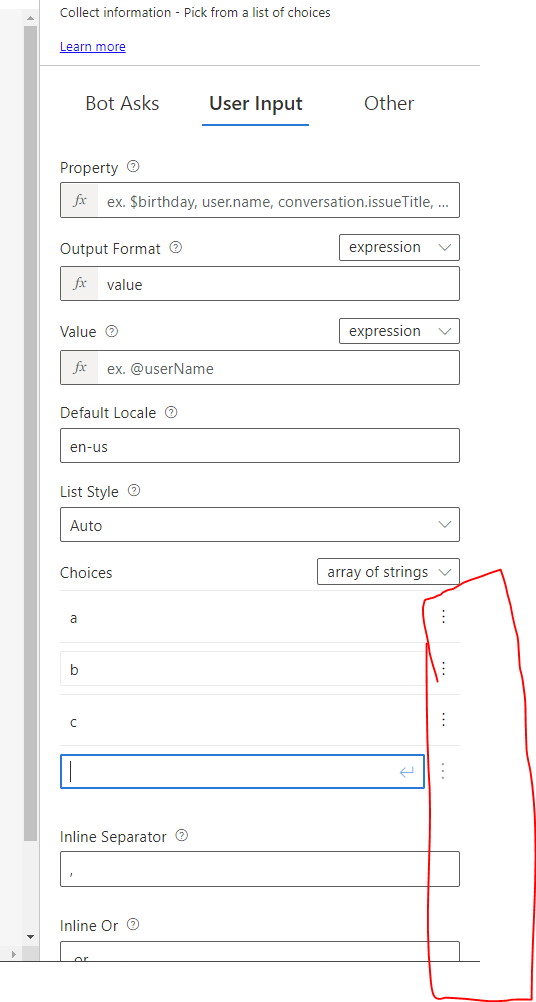Show help for List Style
The width and height of the screenshot is (536, 1002).
pyautogui.click(x=134, y=491)
